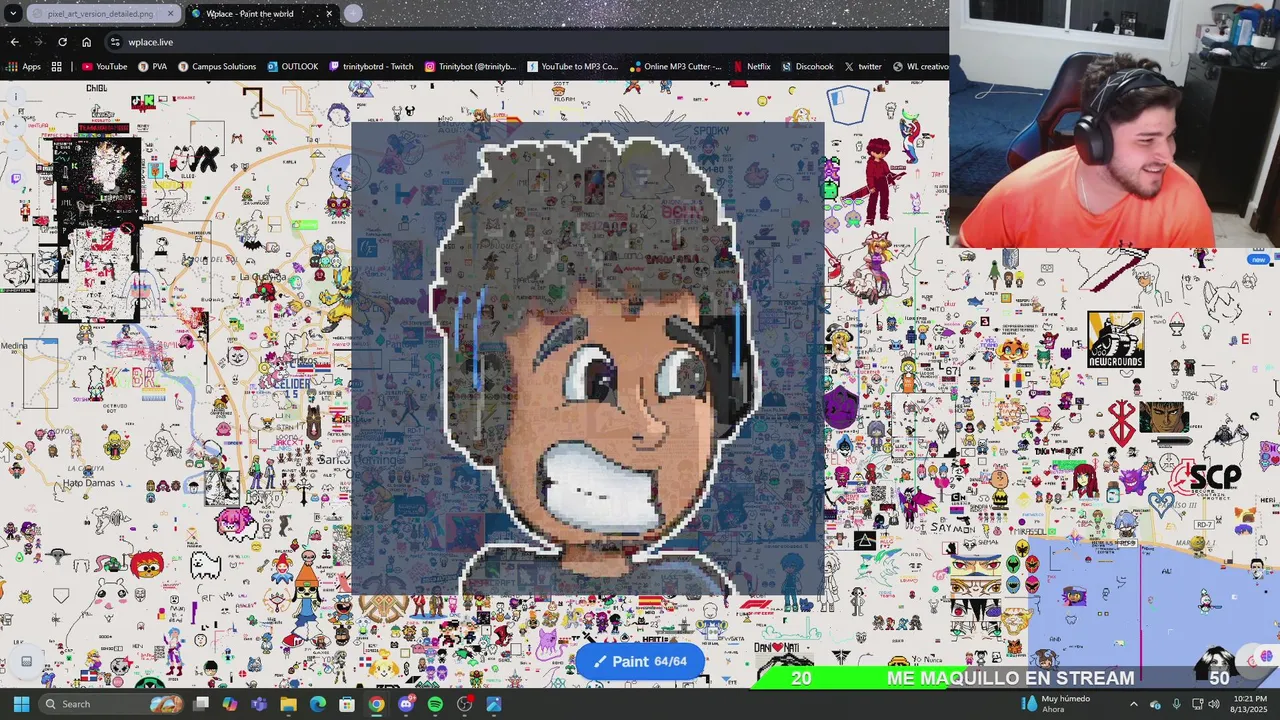Open the browser home page icon
Viewport: 1280px width, 720px height.
click(86, 42)
